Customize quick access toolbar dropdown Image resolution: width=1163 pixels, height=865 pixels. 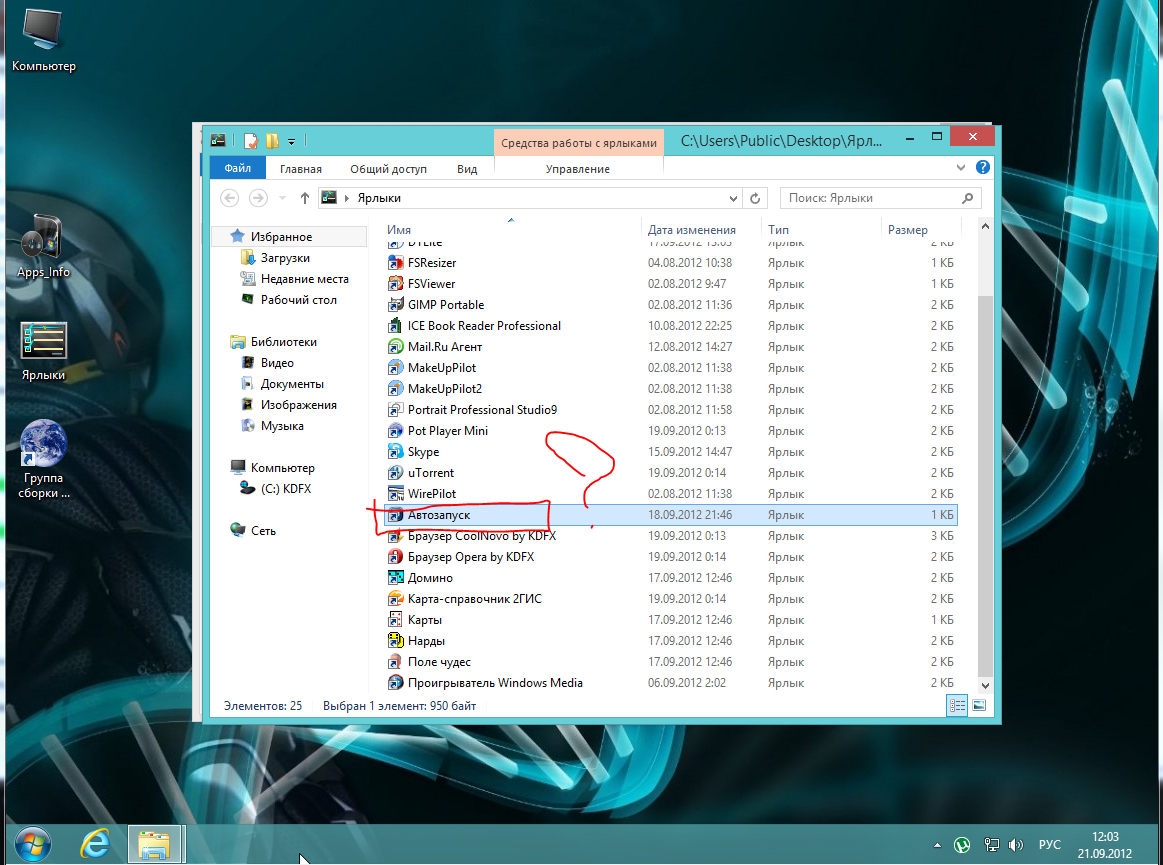click(291, 141)
